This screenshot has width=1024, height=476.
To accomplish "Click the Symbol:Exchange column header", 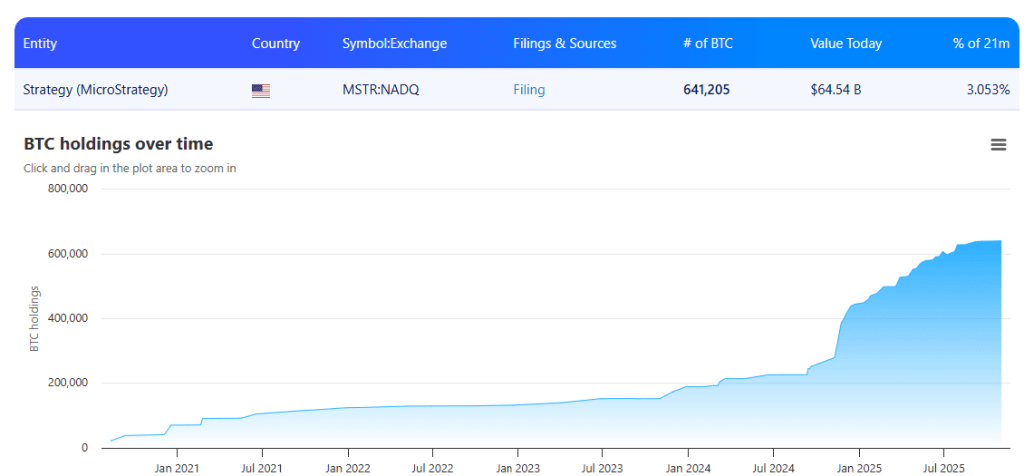I will click(x=394, y=43).
